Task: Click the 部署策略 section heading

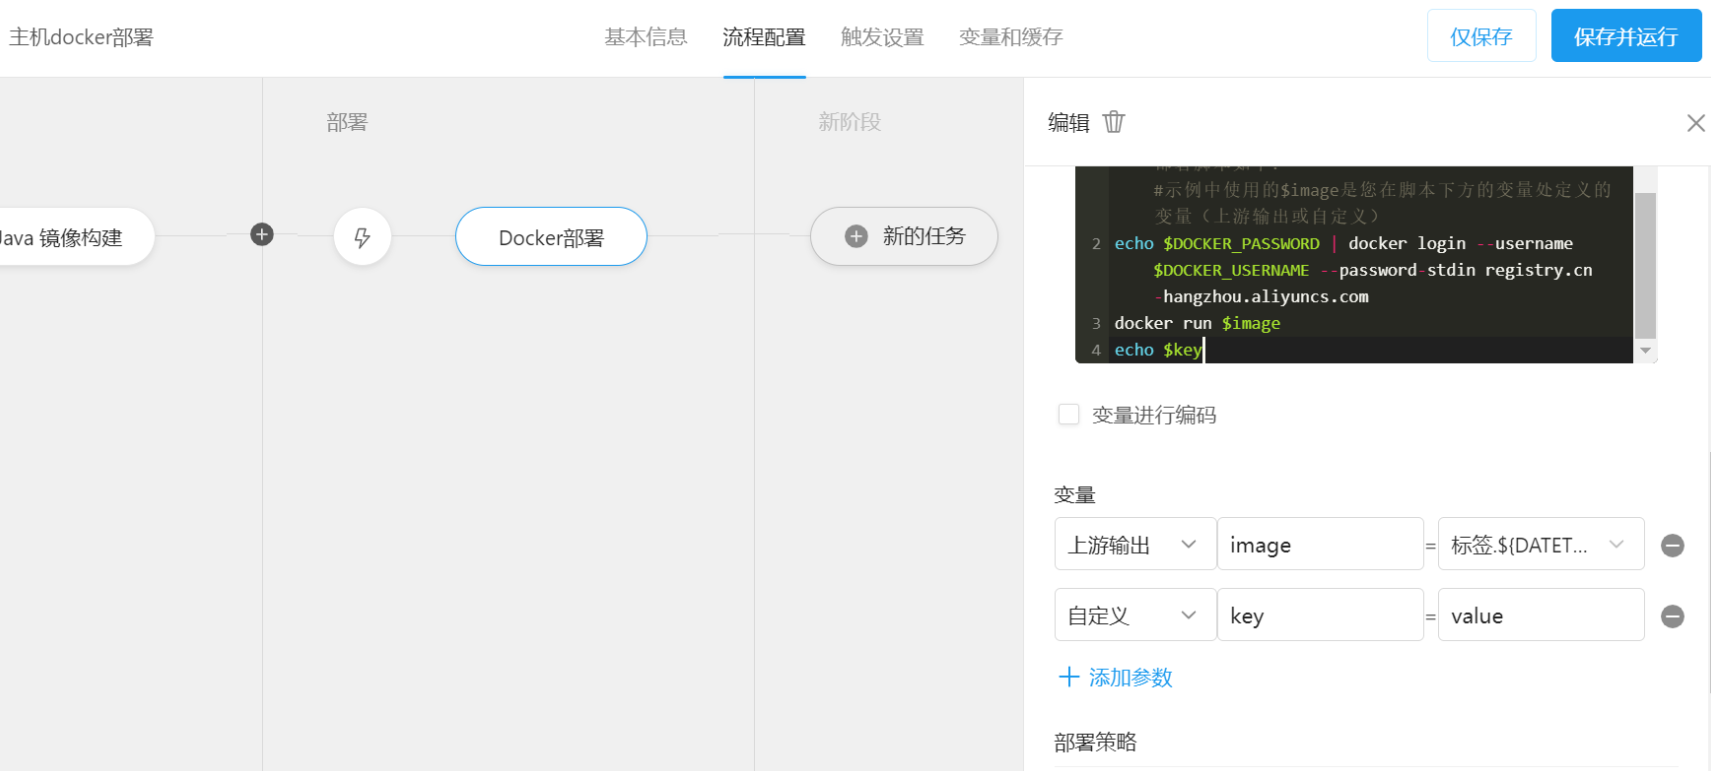Action: tap(1095, 742)
